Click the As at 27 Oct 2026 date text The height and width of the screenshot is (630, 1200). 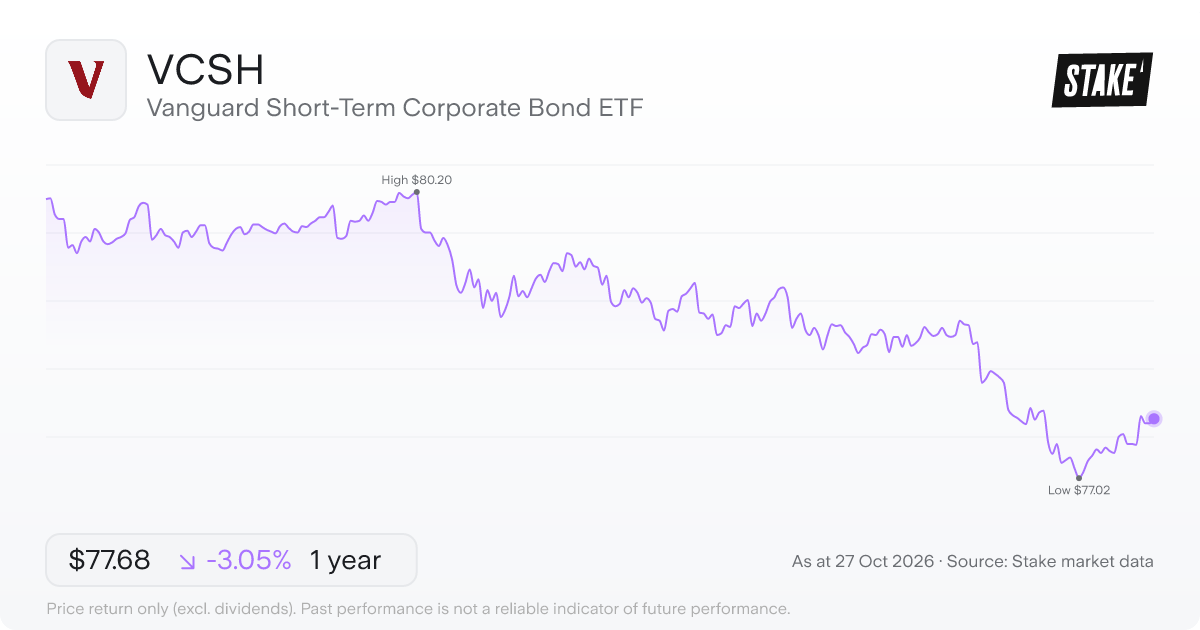click(863, 561)
